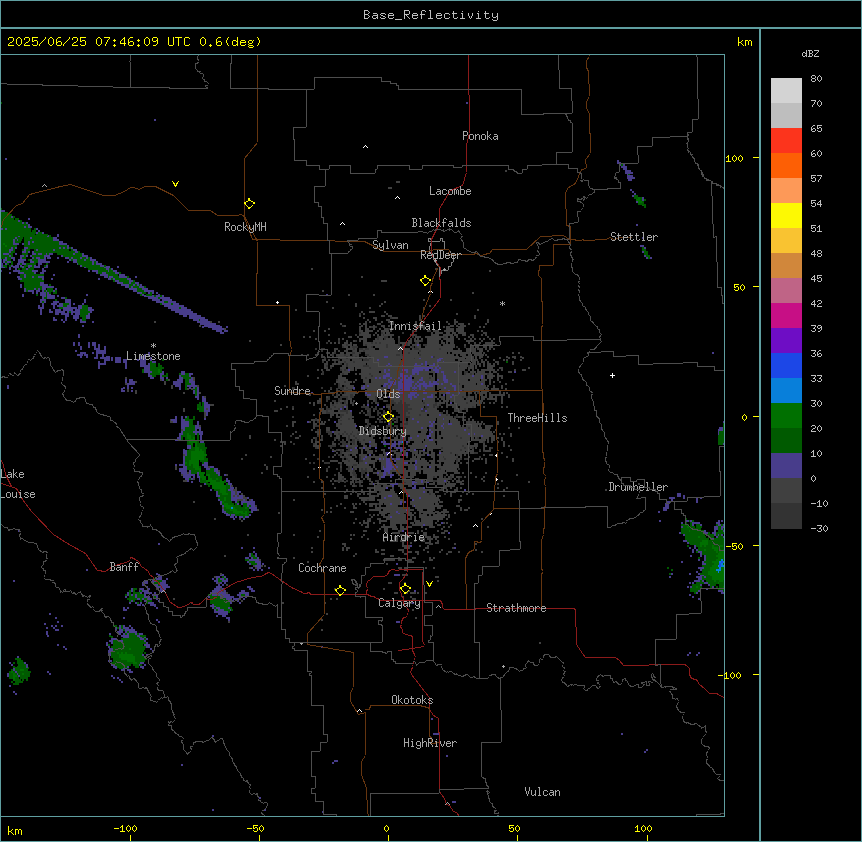862x842 pixels.
Task: Click the white plus marker north of Drumheller
Action: pyautogui.click(x=612, y=375)
